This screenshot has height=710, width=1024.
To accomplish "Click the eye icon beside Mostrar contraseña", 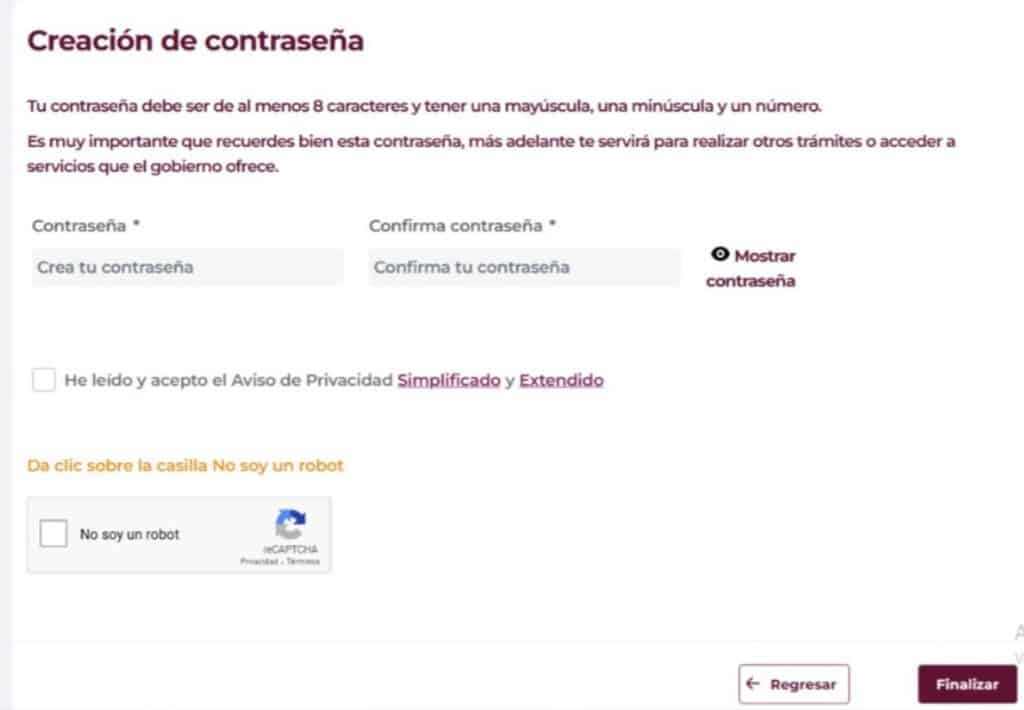I will [720, 255].
